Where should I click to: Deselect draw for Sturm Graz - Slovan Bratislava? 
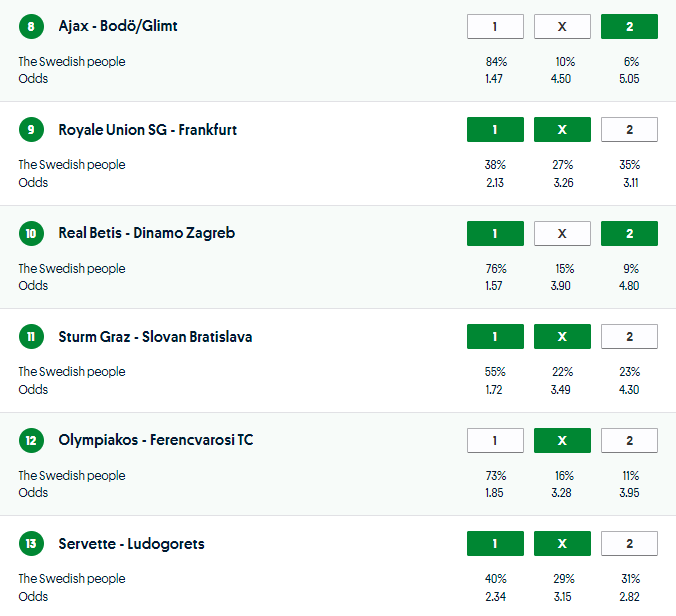coord(562,337)
